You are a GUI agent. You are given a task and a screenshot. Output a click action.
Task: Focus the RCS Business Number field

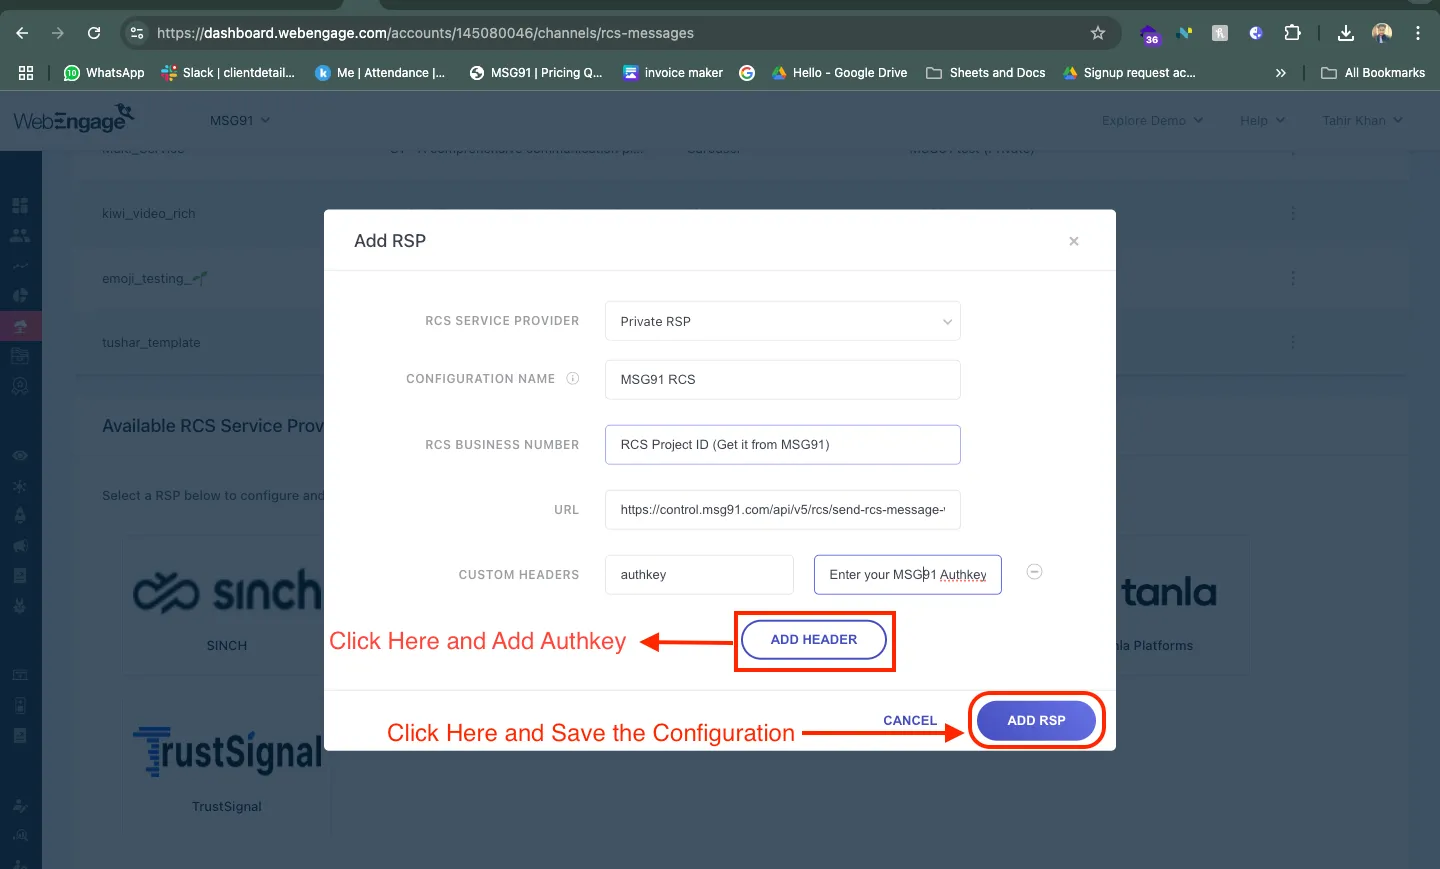coord(782,445)
